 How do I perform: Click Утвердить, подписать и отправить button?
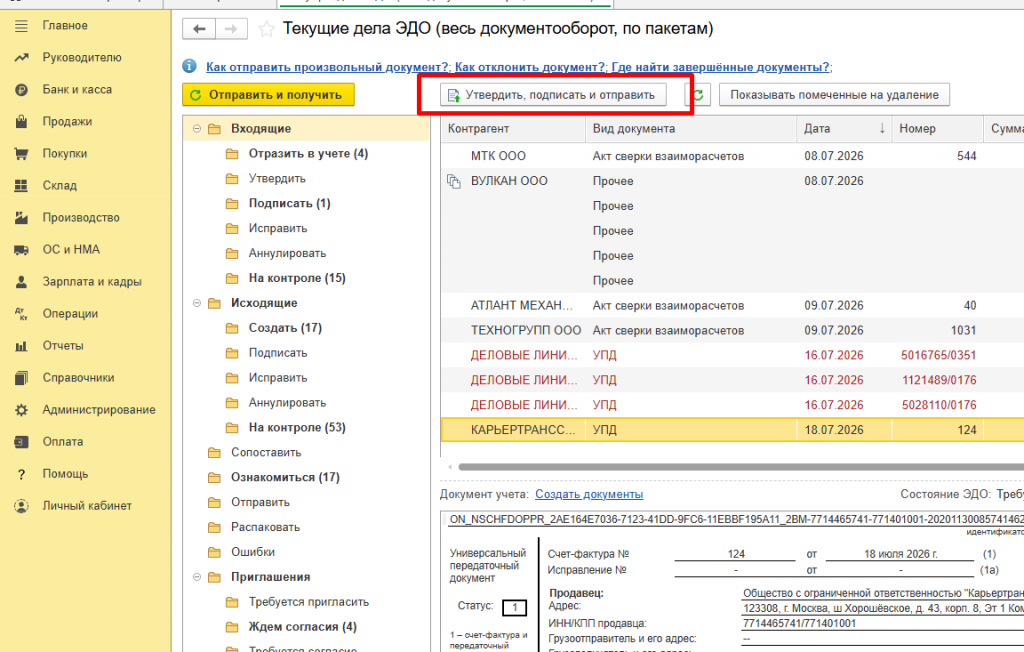click(x=553, y=95)
